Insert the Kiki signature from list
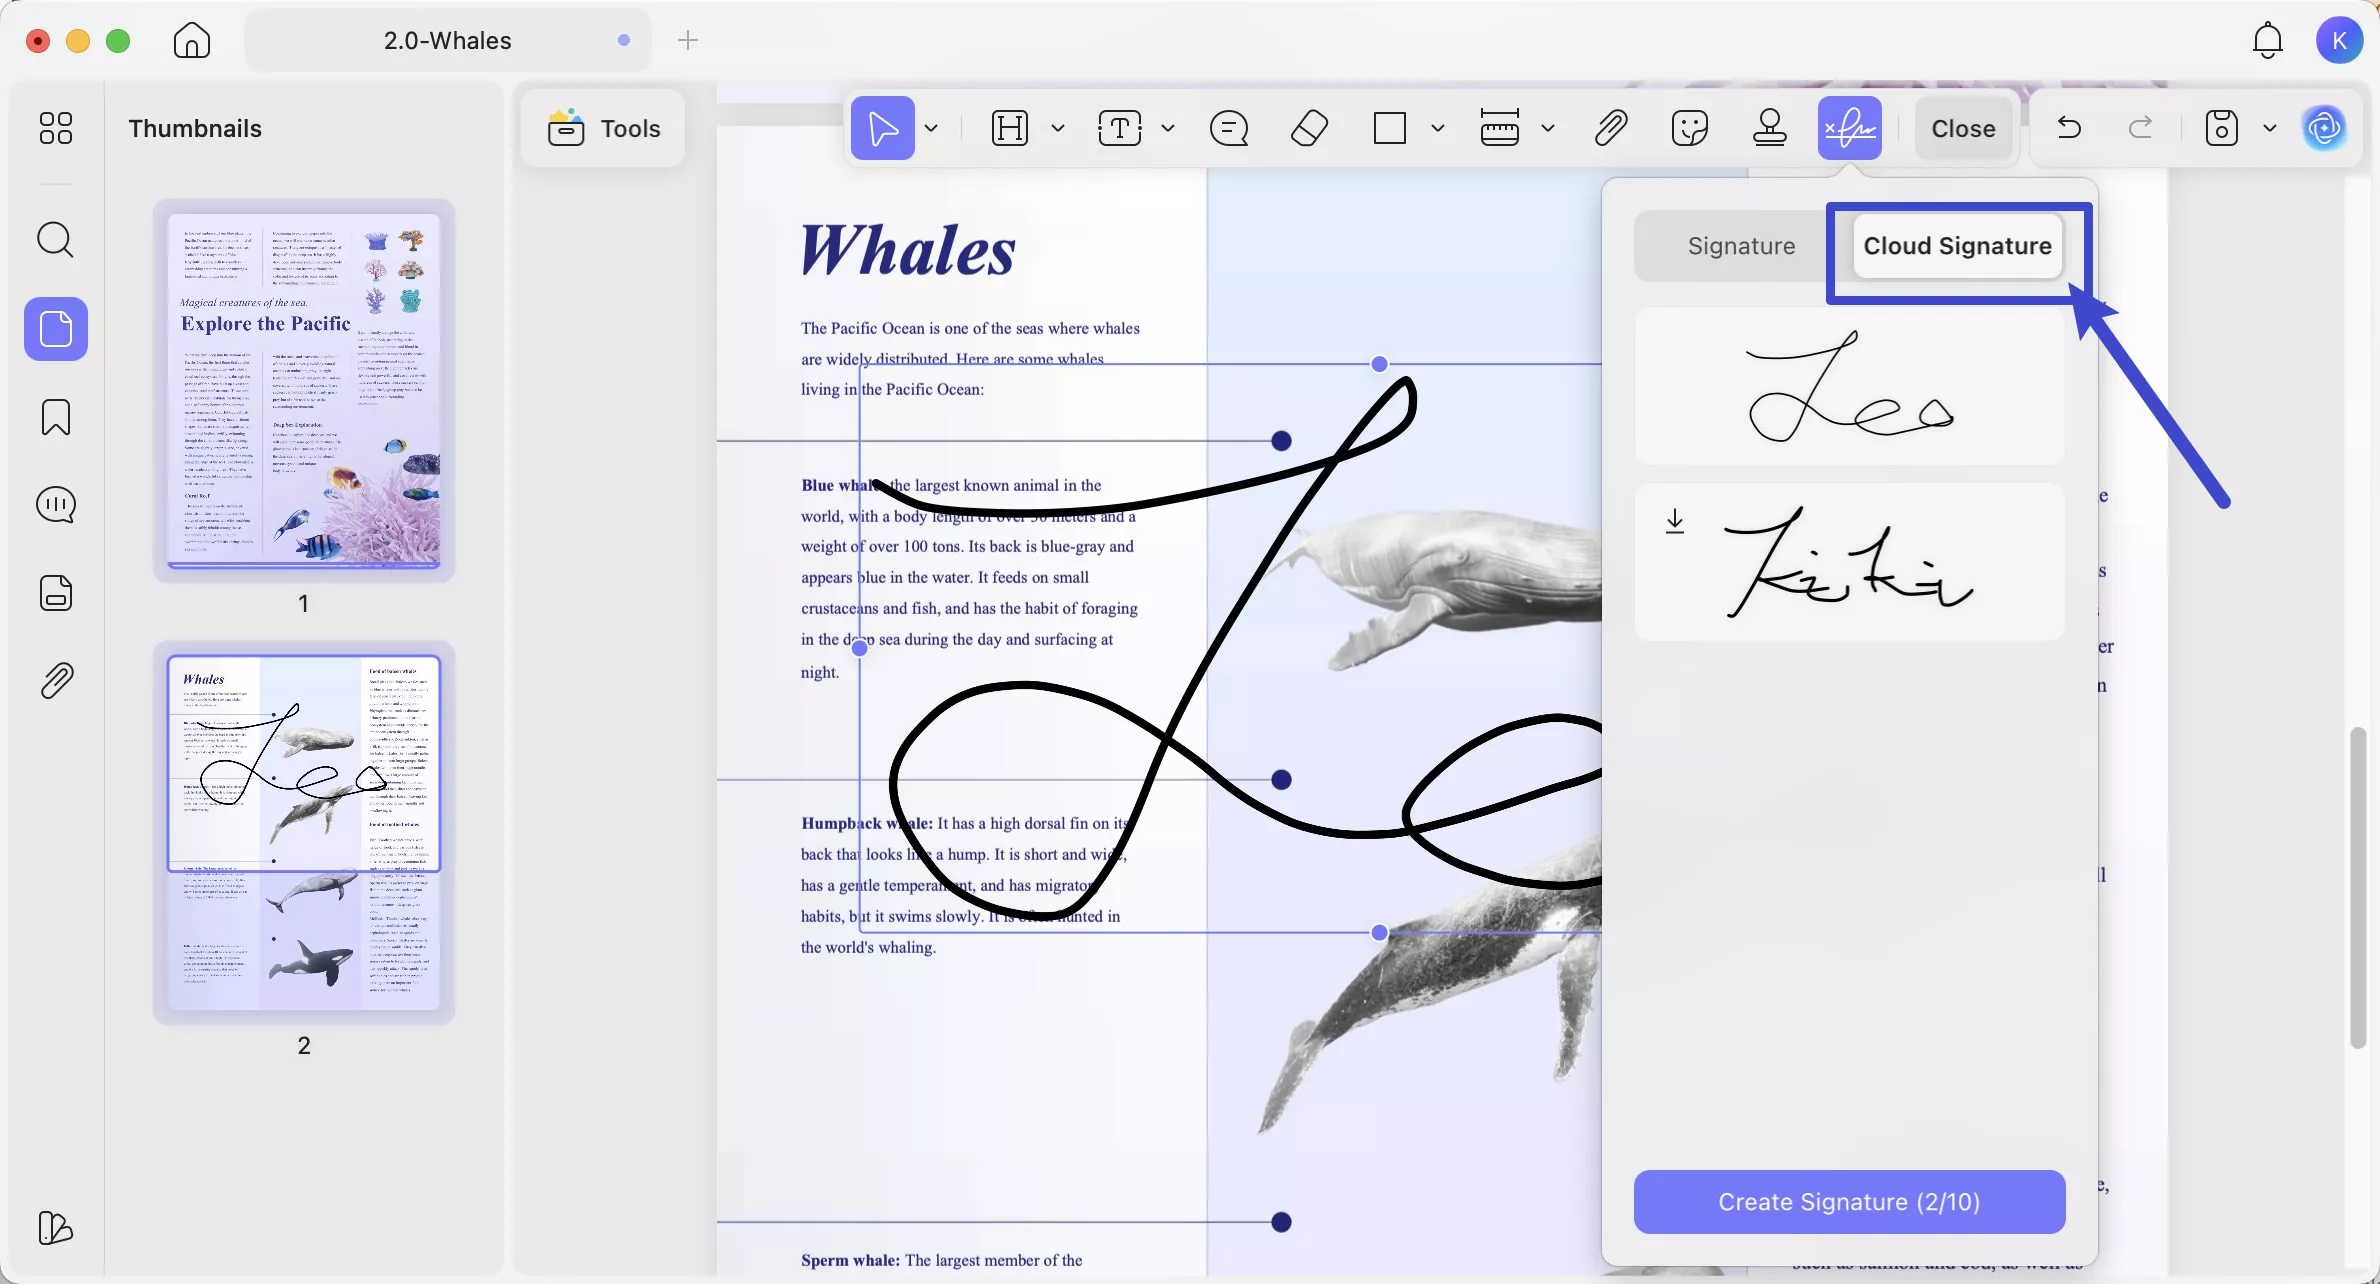The image size is (2380, 1284). pos(1849,563)
